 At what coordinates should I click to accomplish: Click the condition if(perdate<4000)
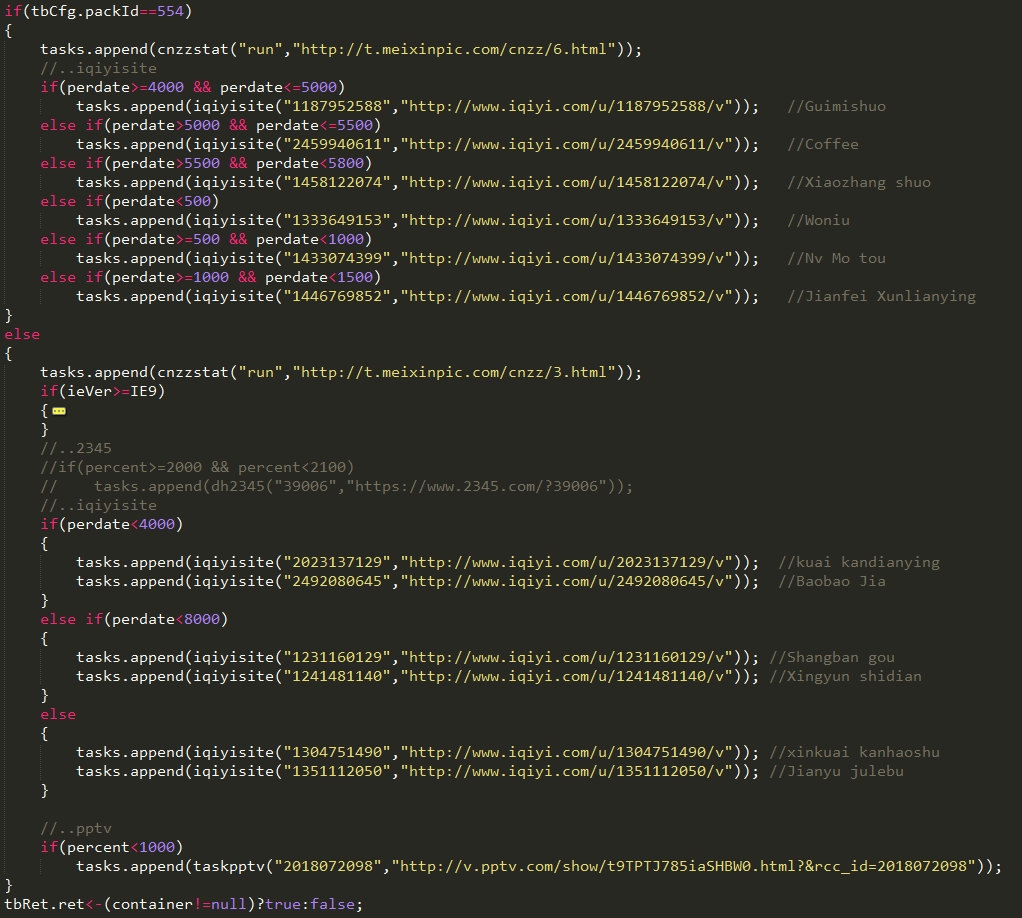click(x=111, y=524)
